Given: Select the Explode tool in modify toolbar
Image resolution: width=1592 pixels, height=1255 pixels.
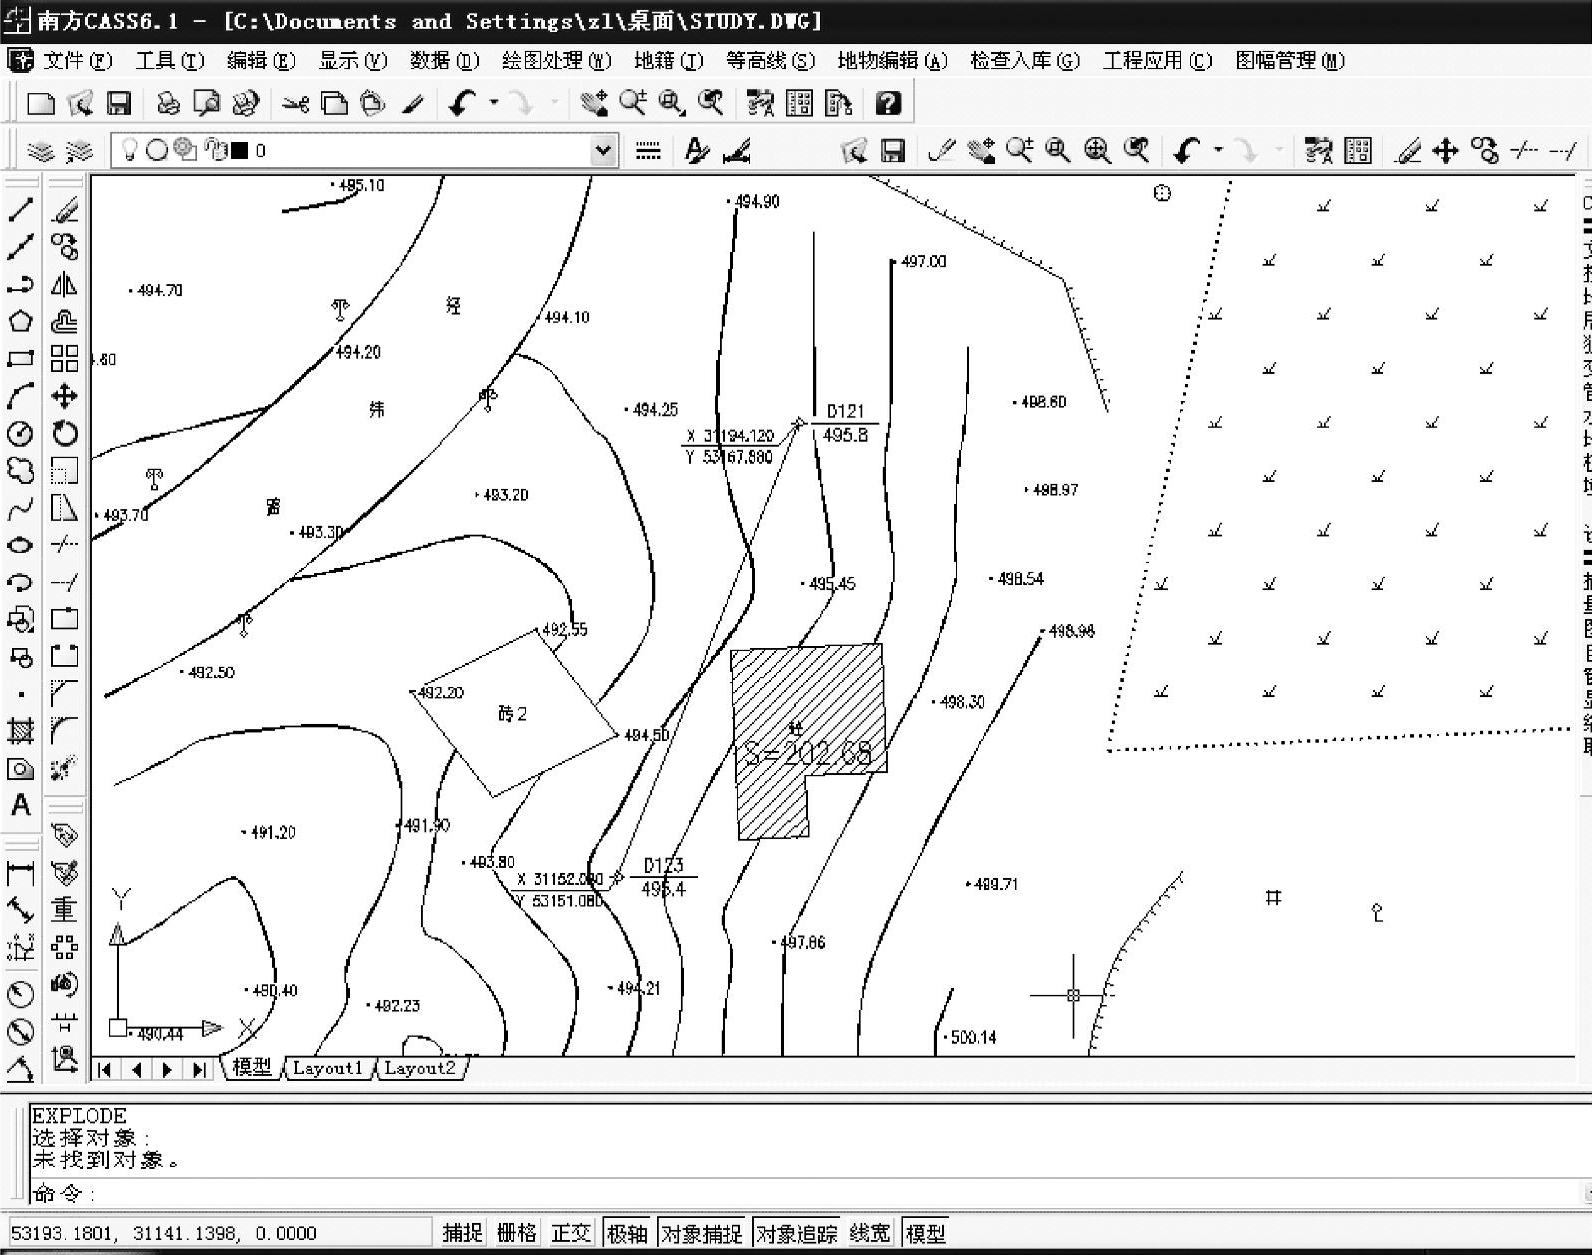Looking at the screenshot, I should (64, 768).
